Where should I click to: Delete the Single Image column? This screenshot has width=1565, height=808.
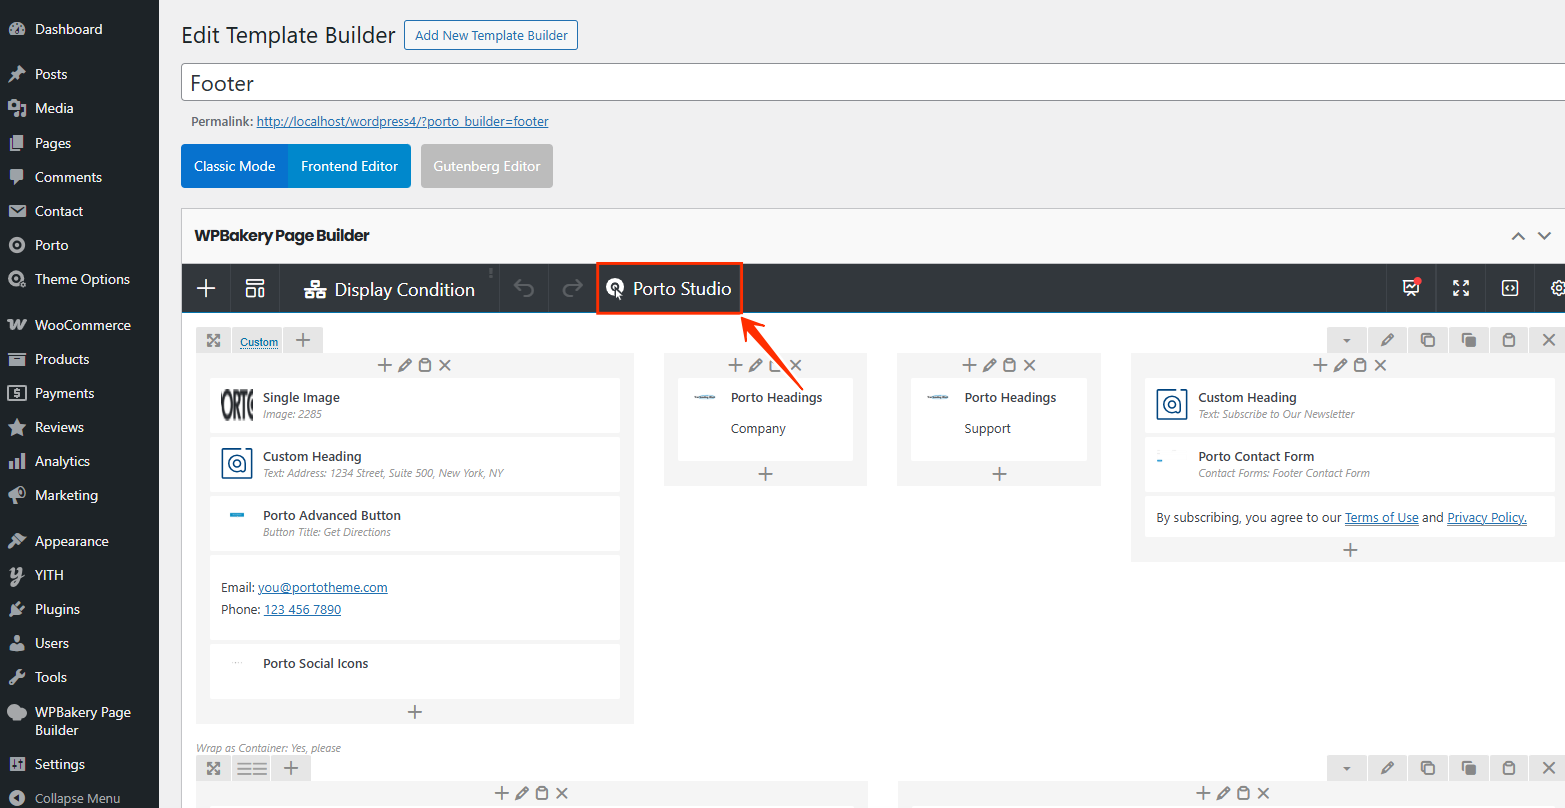click(x=445, y=366)
